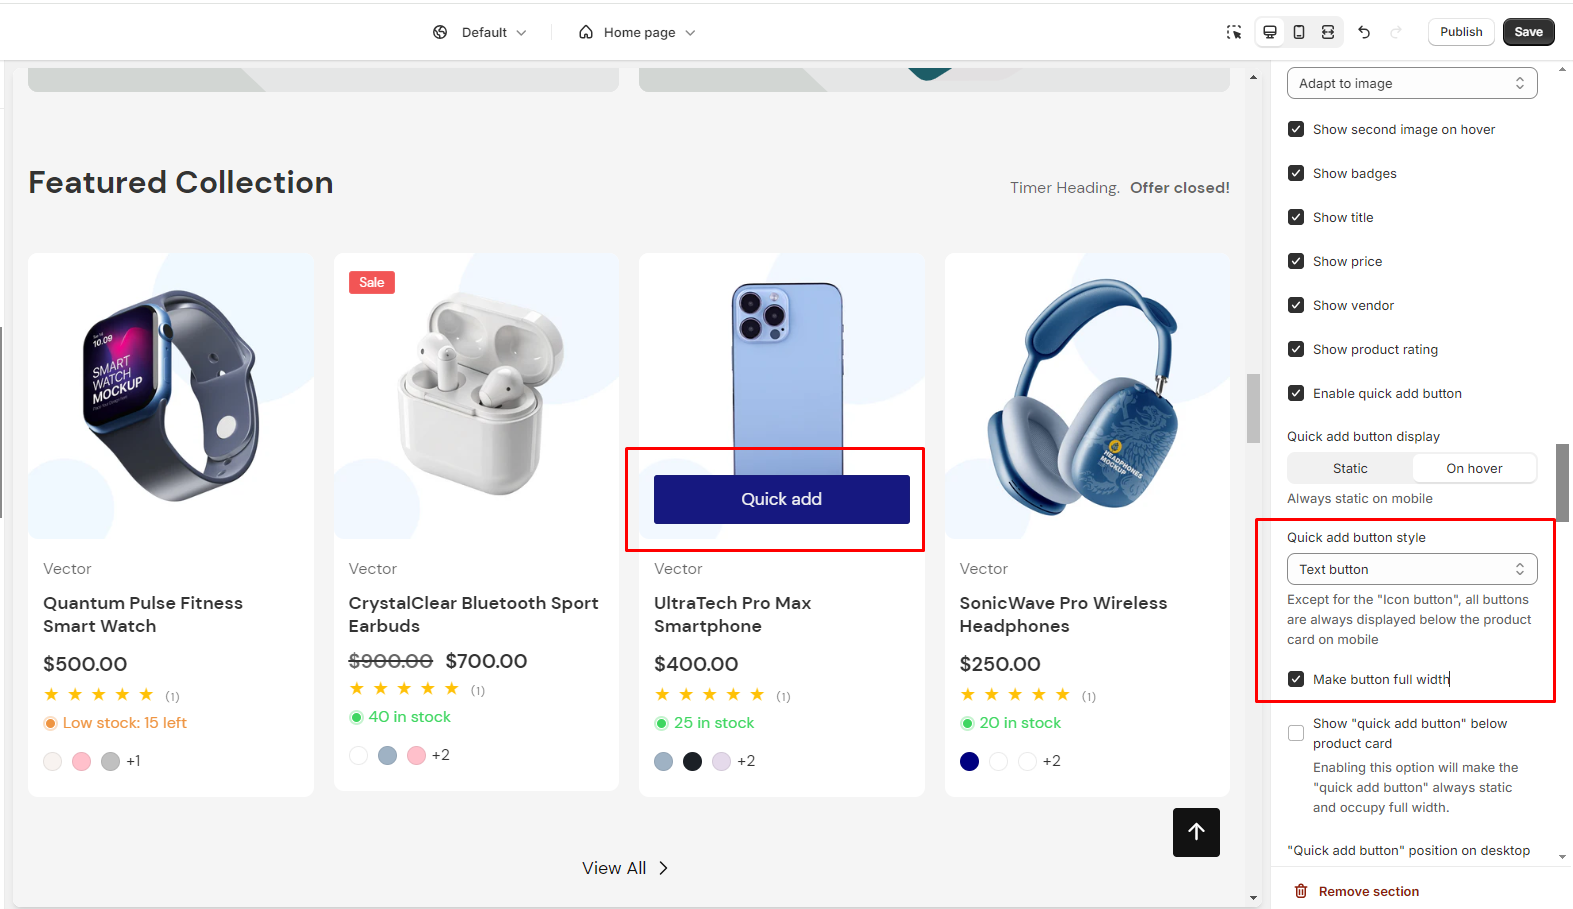1573x909 pixels.
Task: Uncheck Show second image on hover
Action: coord(1296,129)
